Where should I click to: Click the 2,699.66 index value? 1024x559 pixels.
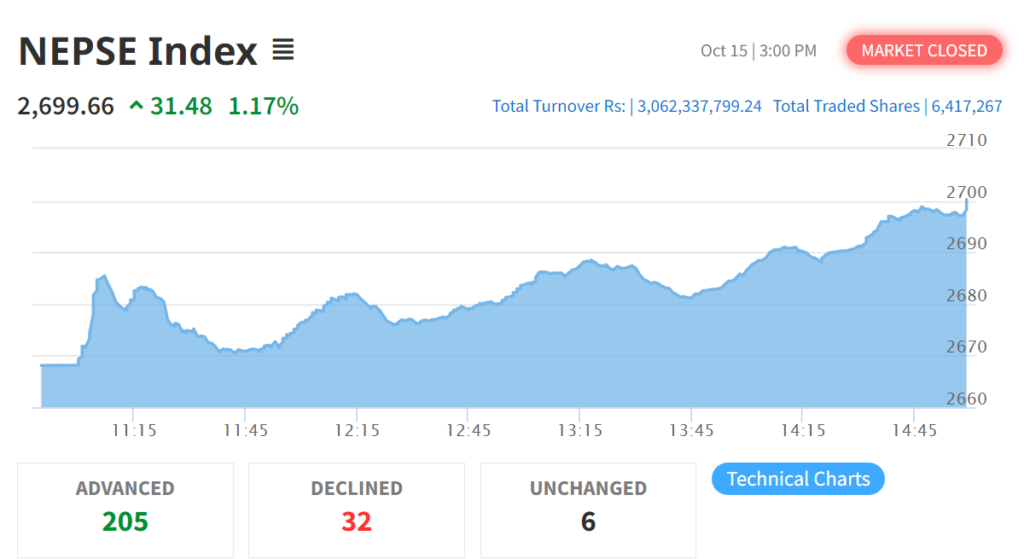point(66,106)
